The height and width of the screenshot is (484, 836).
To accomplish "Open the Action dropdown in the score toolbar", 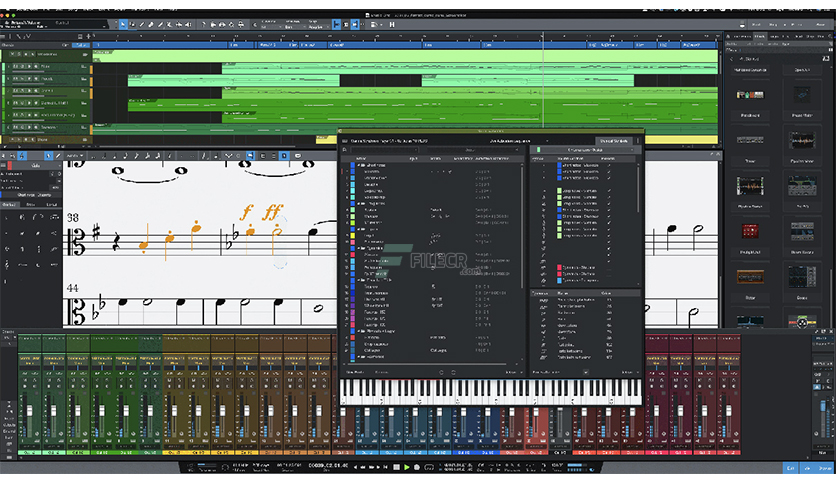I will tap(75, 156).
